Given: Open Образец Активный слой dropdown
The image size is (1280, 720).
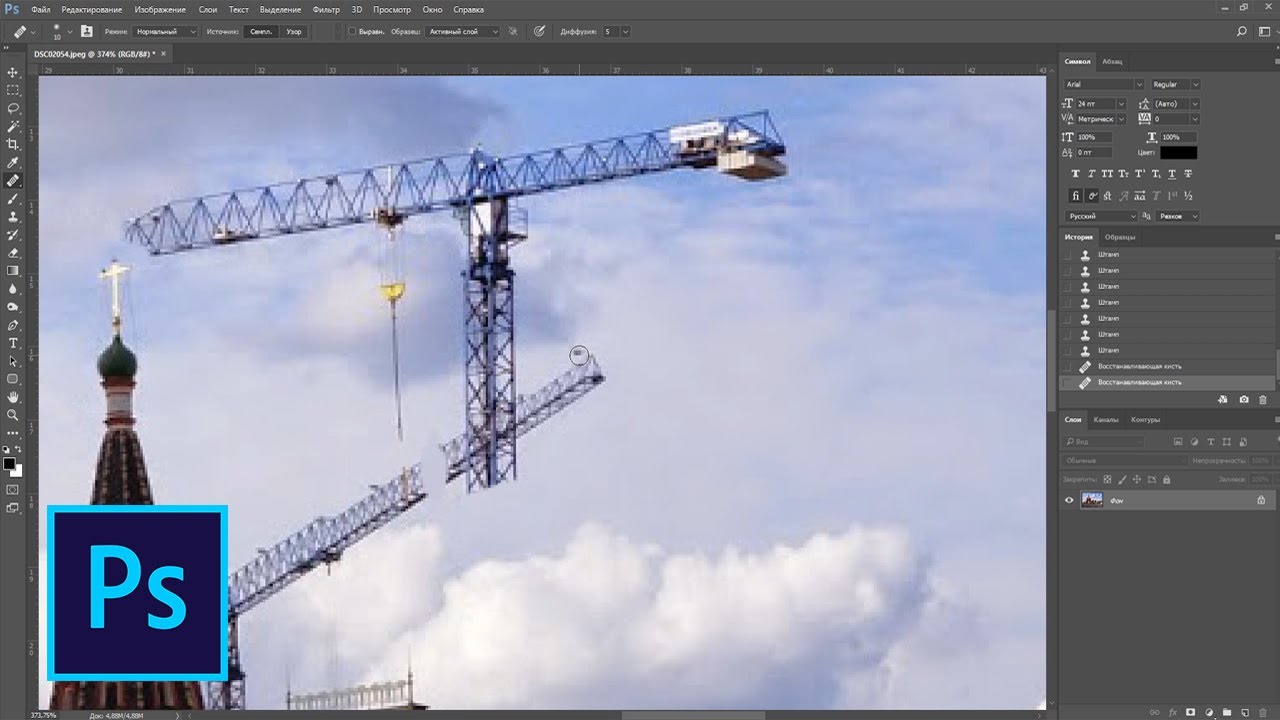Looking at the screenshot, I should point(464,32).
